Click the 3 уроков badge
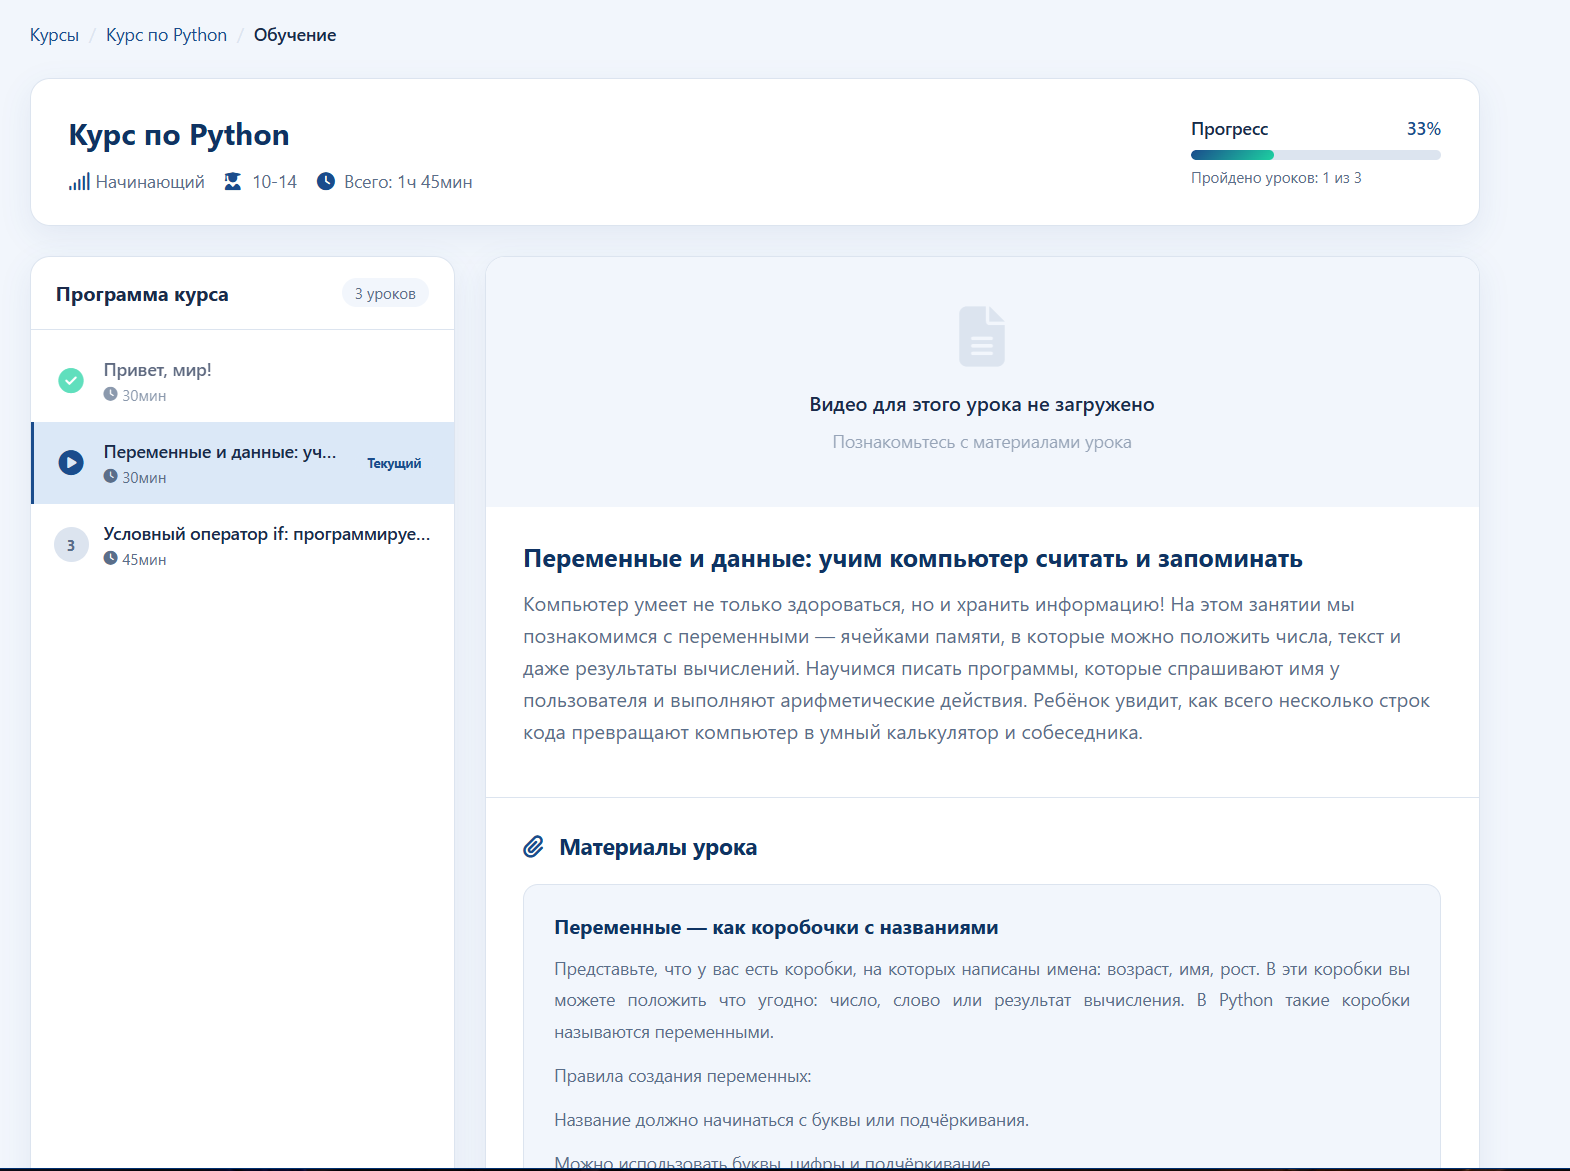 (385, 293)
